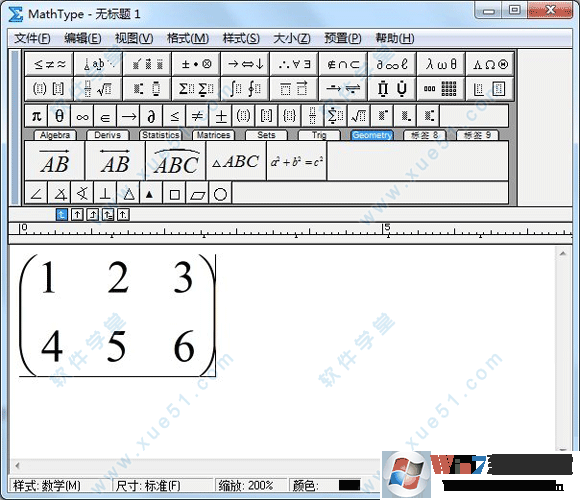Insert the circle symbol
The height and width of the screenshot is (500, 580).
[x=220, y=193]
